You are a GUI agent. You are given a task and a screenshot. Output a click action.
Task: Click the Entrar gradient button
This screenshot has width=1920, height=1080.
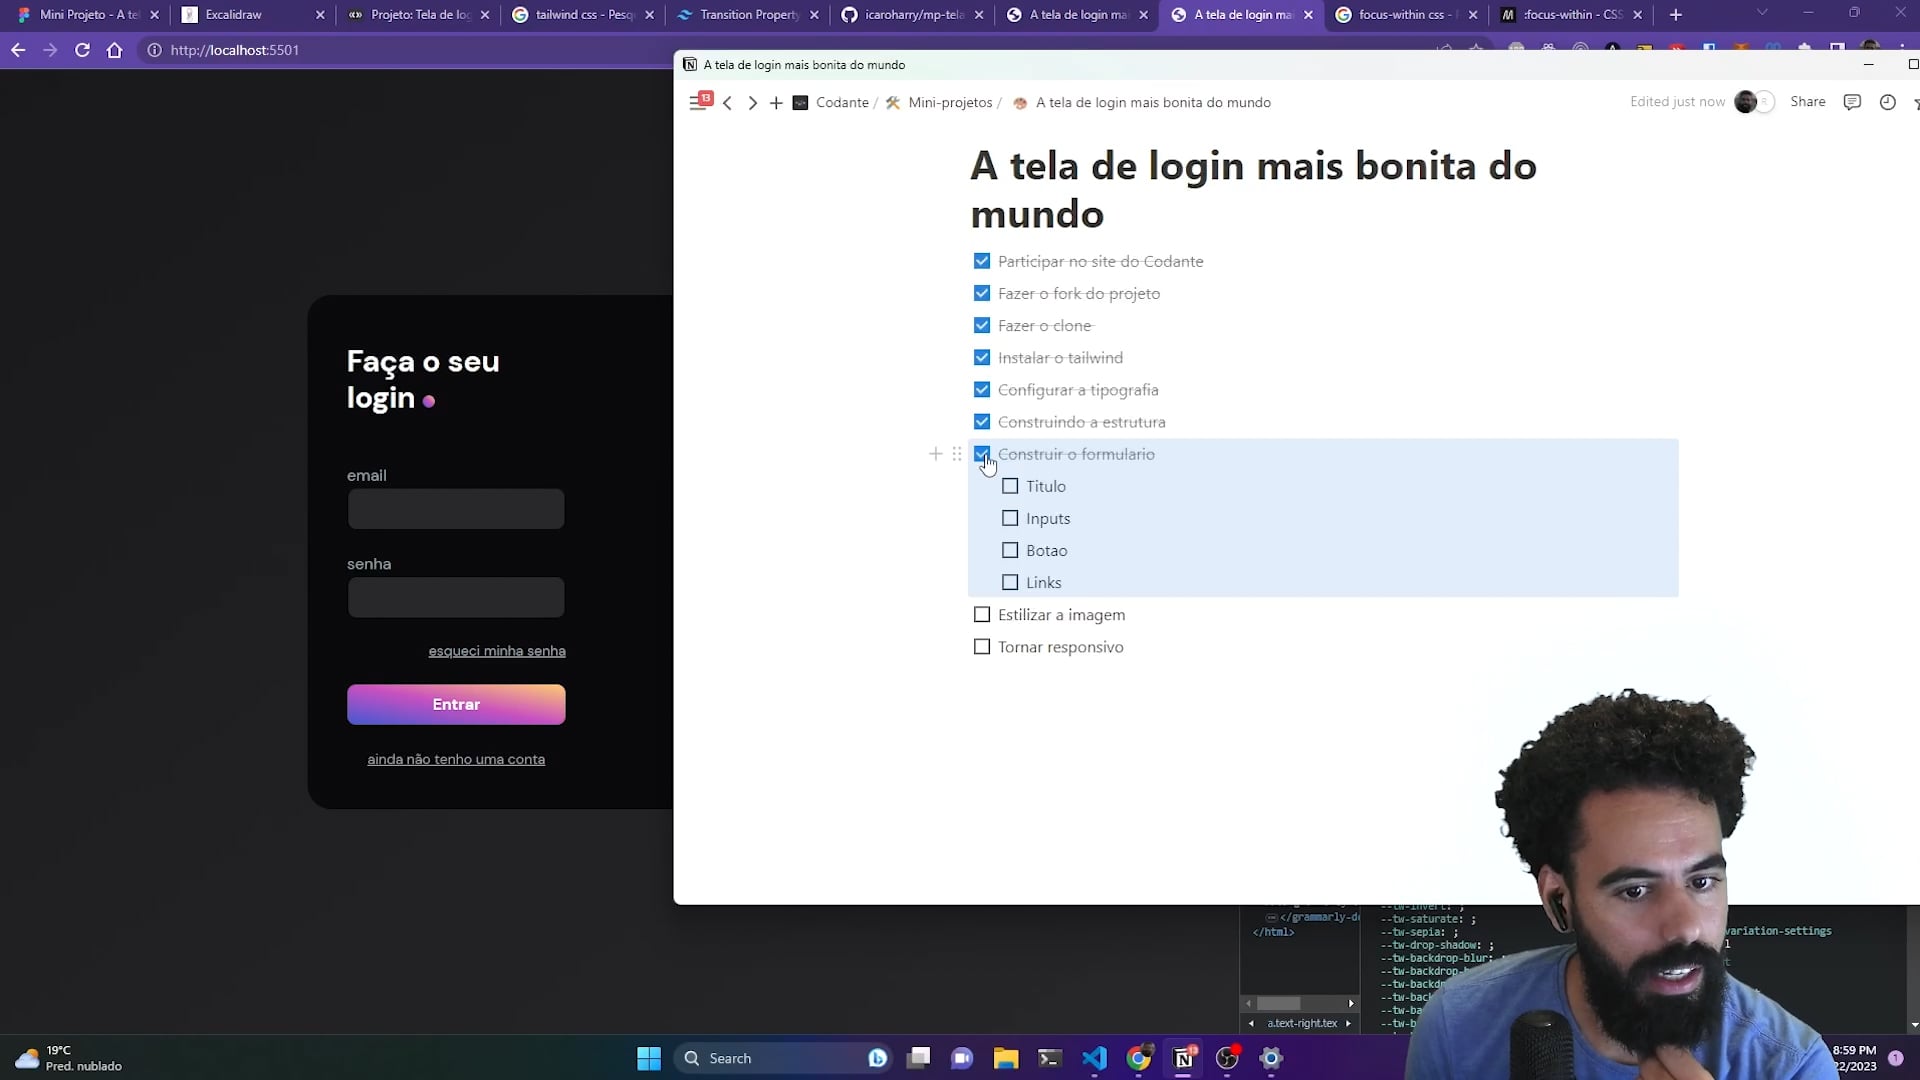[x=456, y=705]
